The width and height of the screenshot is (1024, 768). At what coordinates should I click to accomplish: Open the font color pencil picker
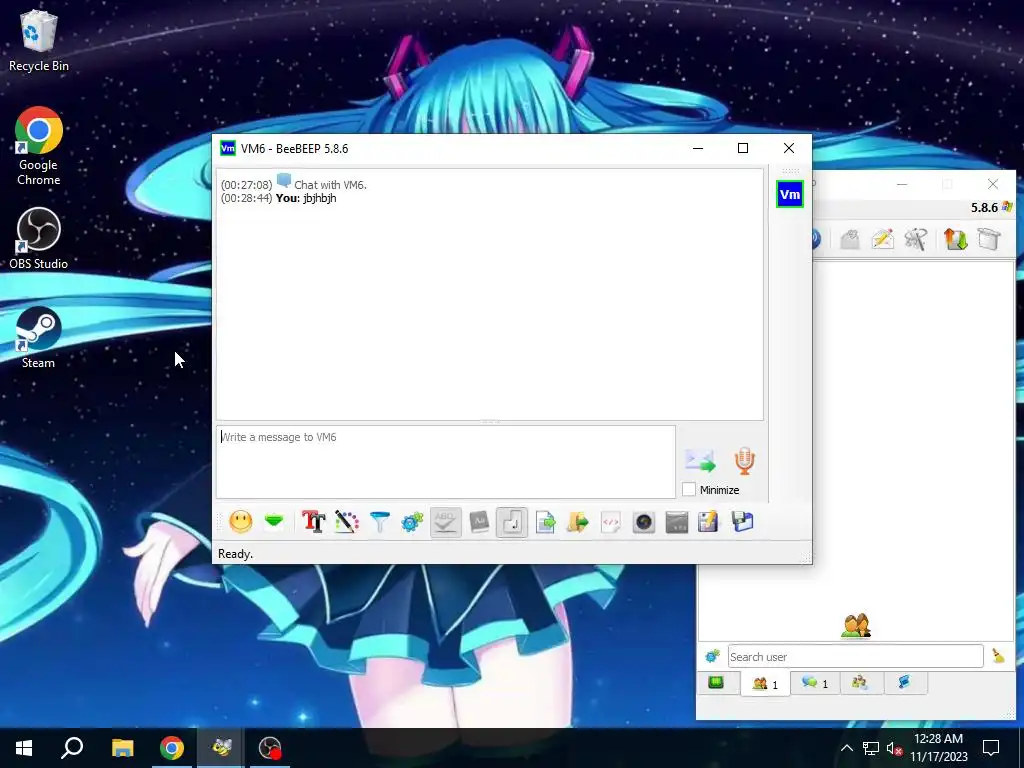coord(347,522)
